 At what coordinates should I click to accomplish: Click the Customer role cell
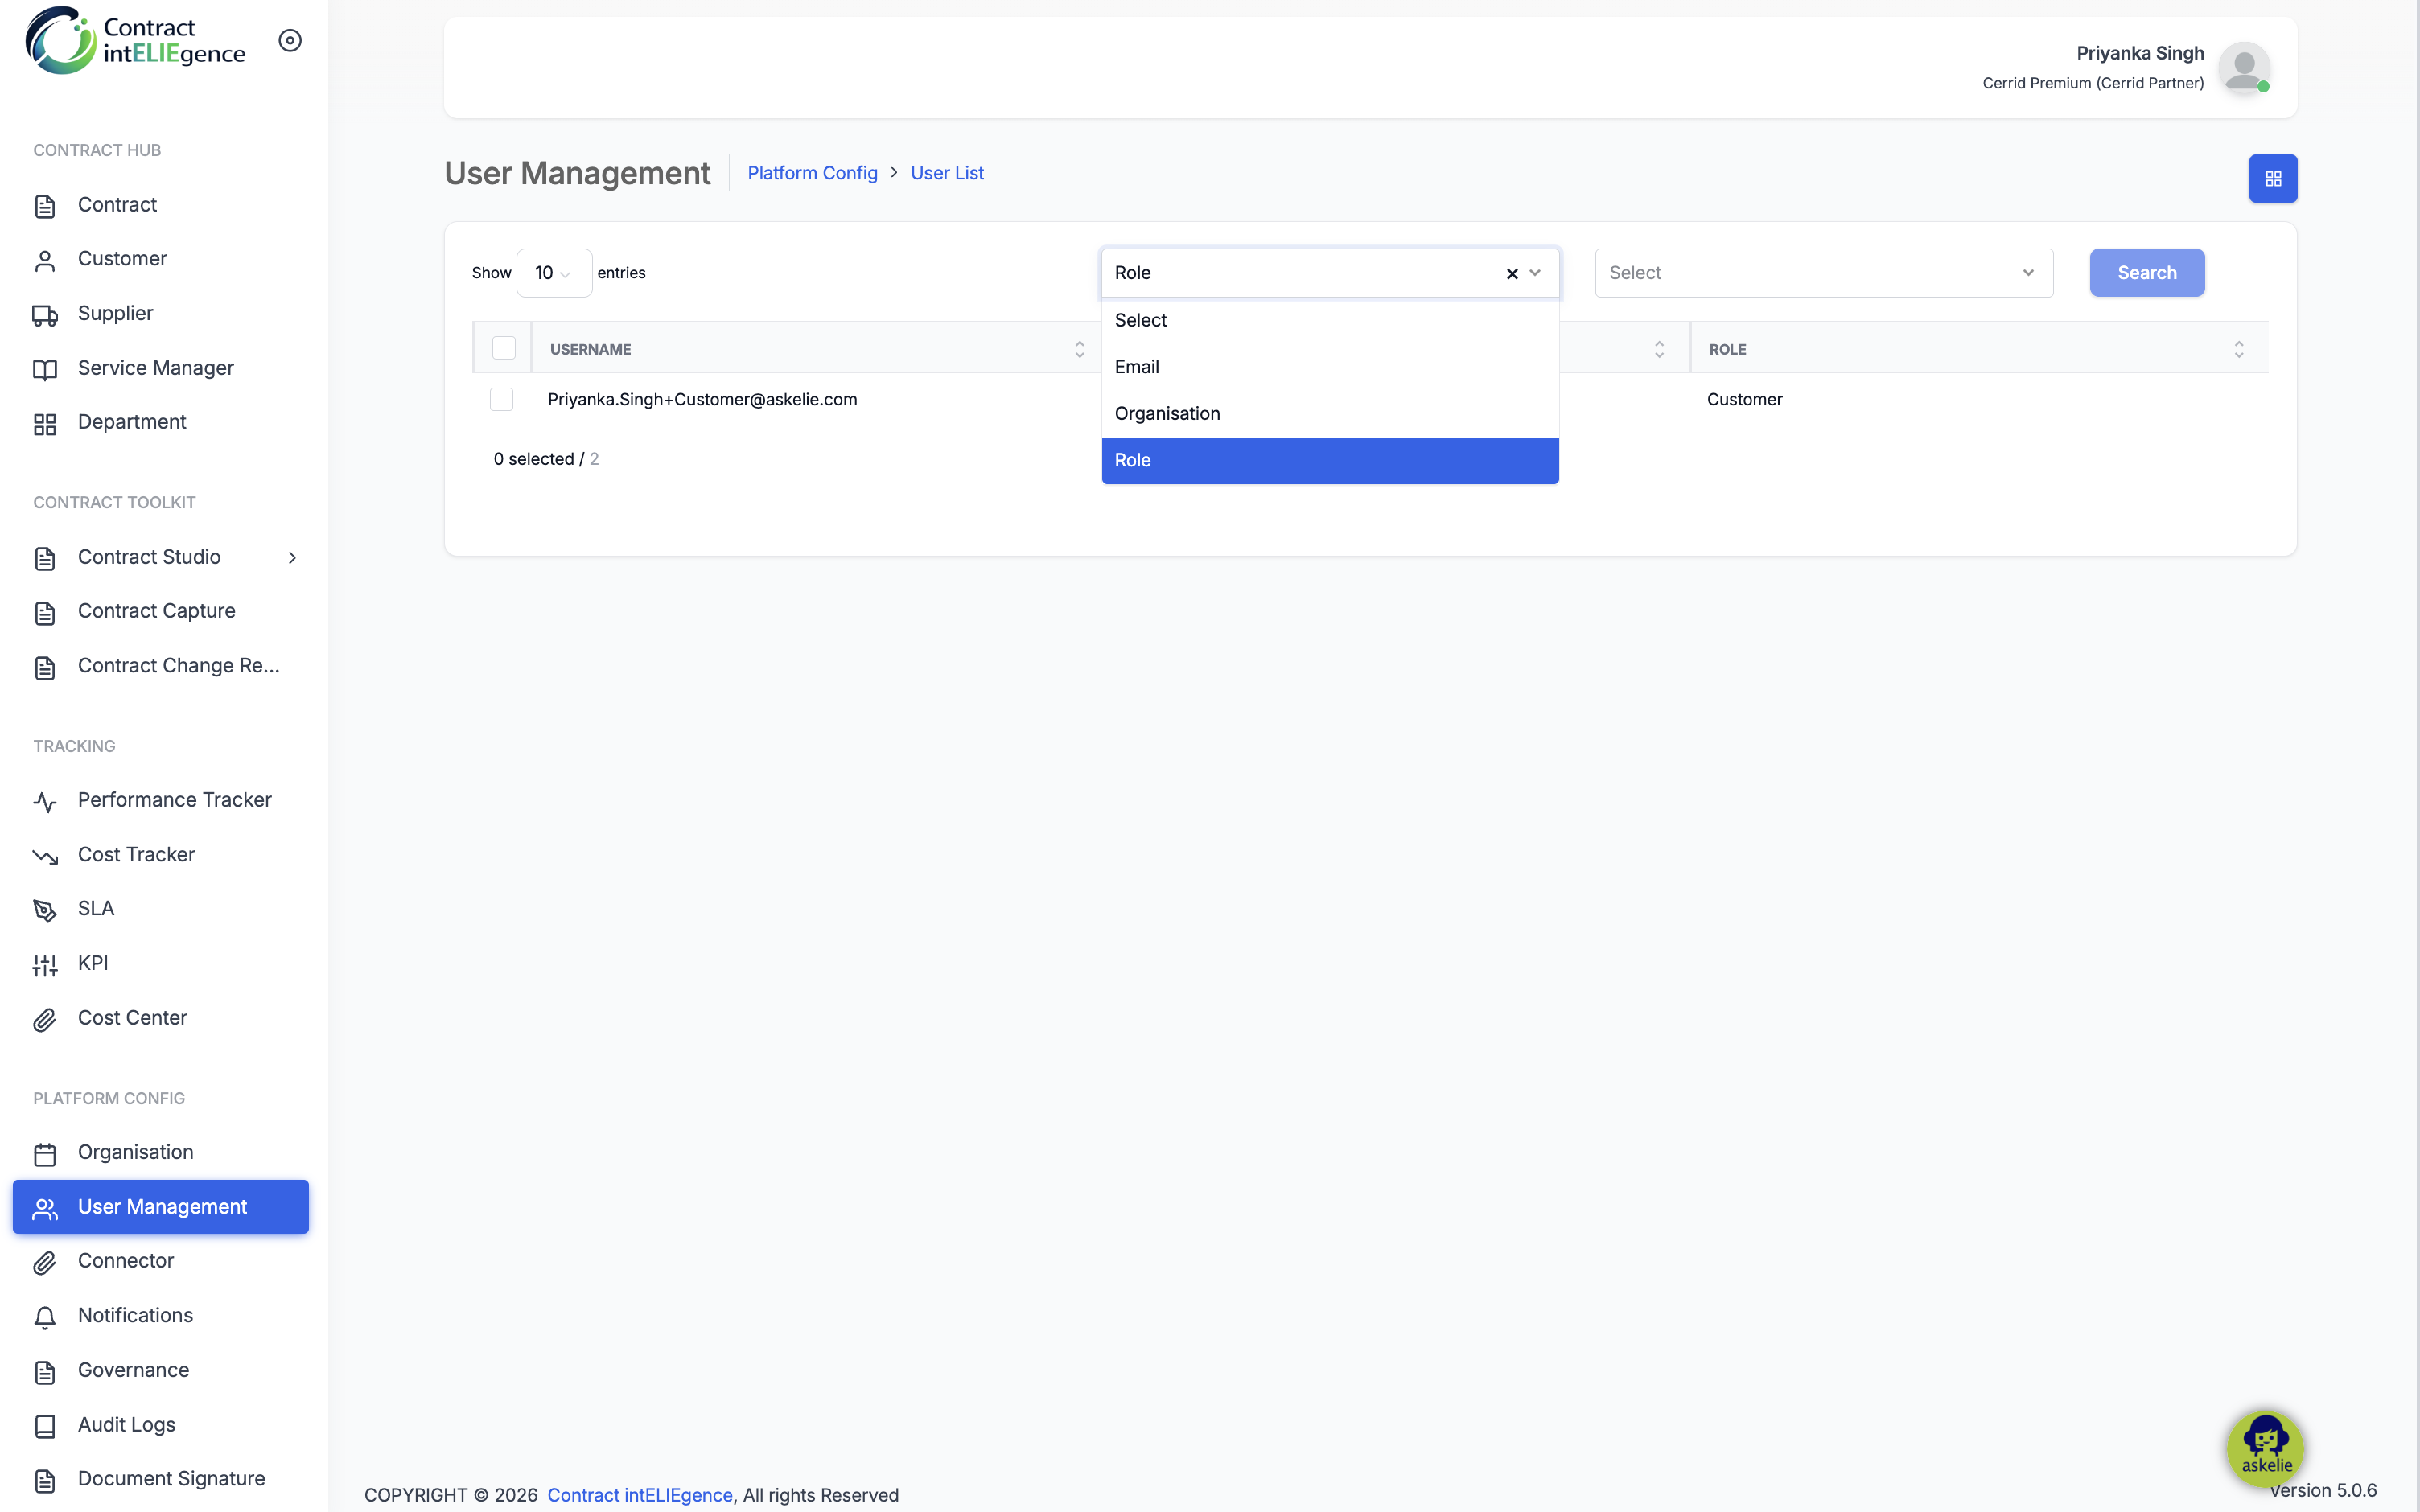point(1744,399)
